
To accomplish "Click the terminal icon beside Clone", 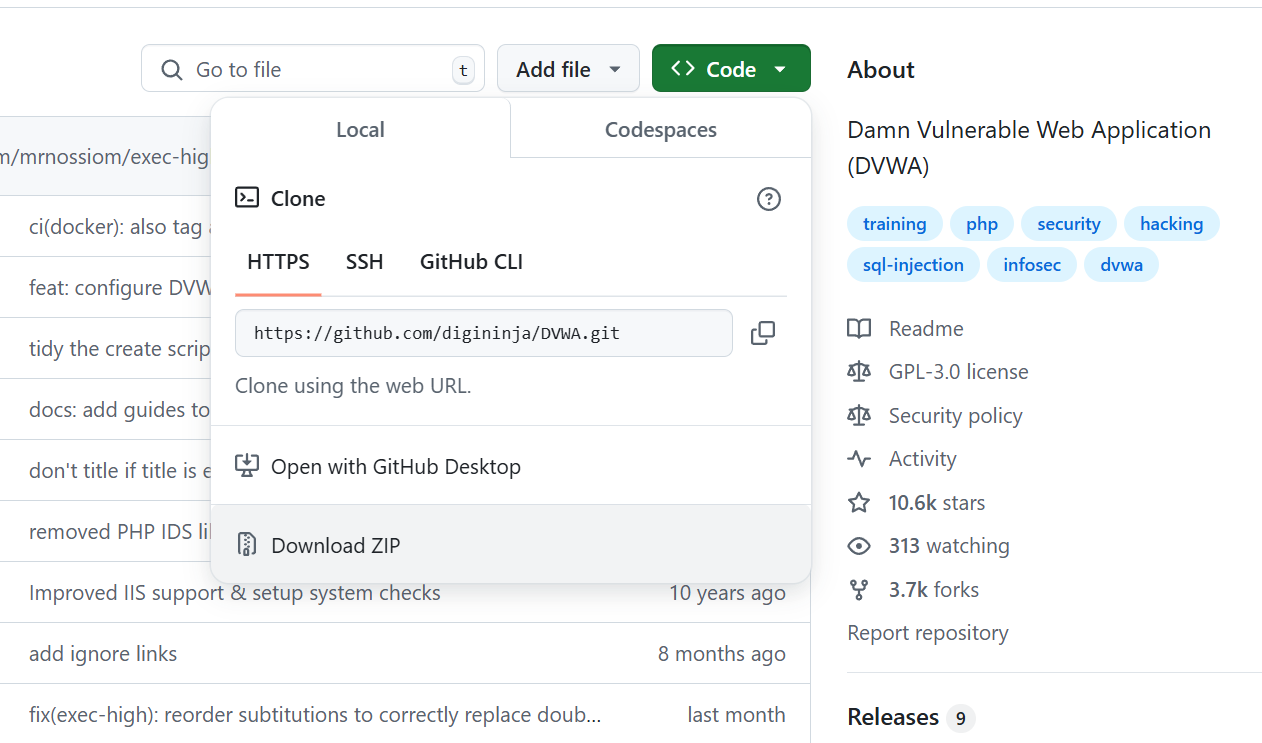I will pos(247,198).
